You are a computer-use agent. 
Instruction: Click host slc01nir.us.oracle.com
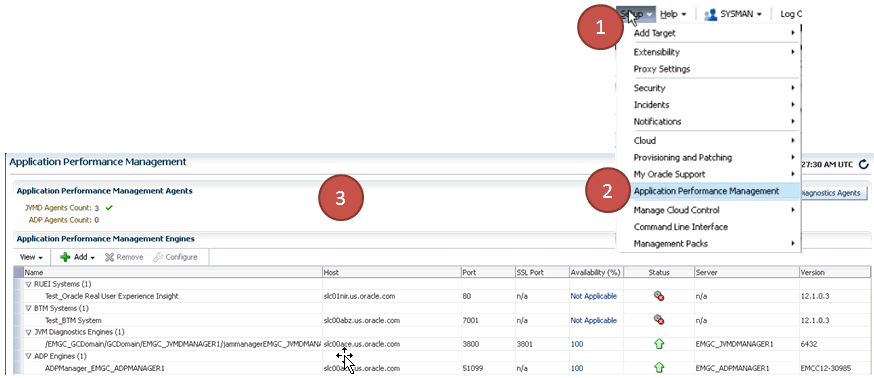(x=360, y=297)
